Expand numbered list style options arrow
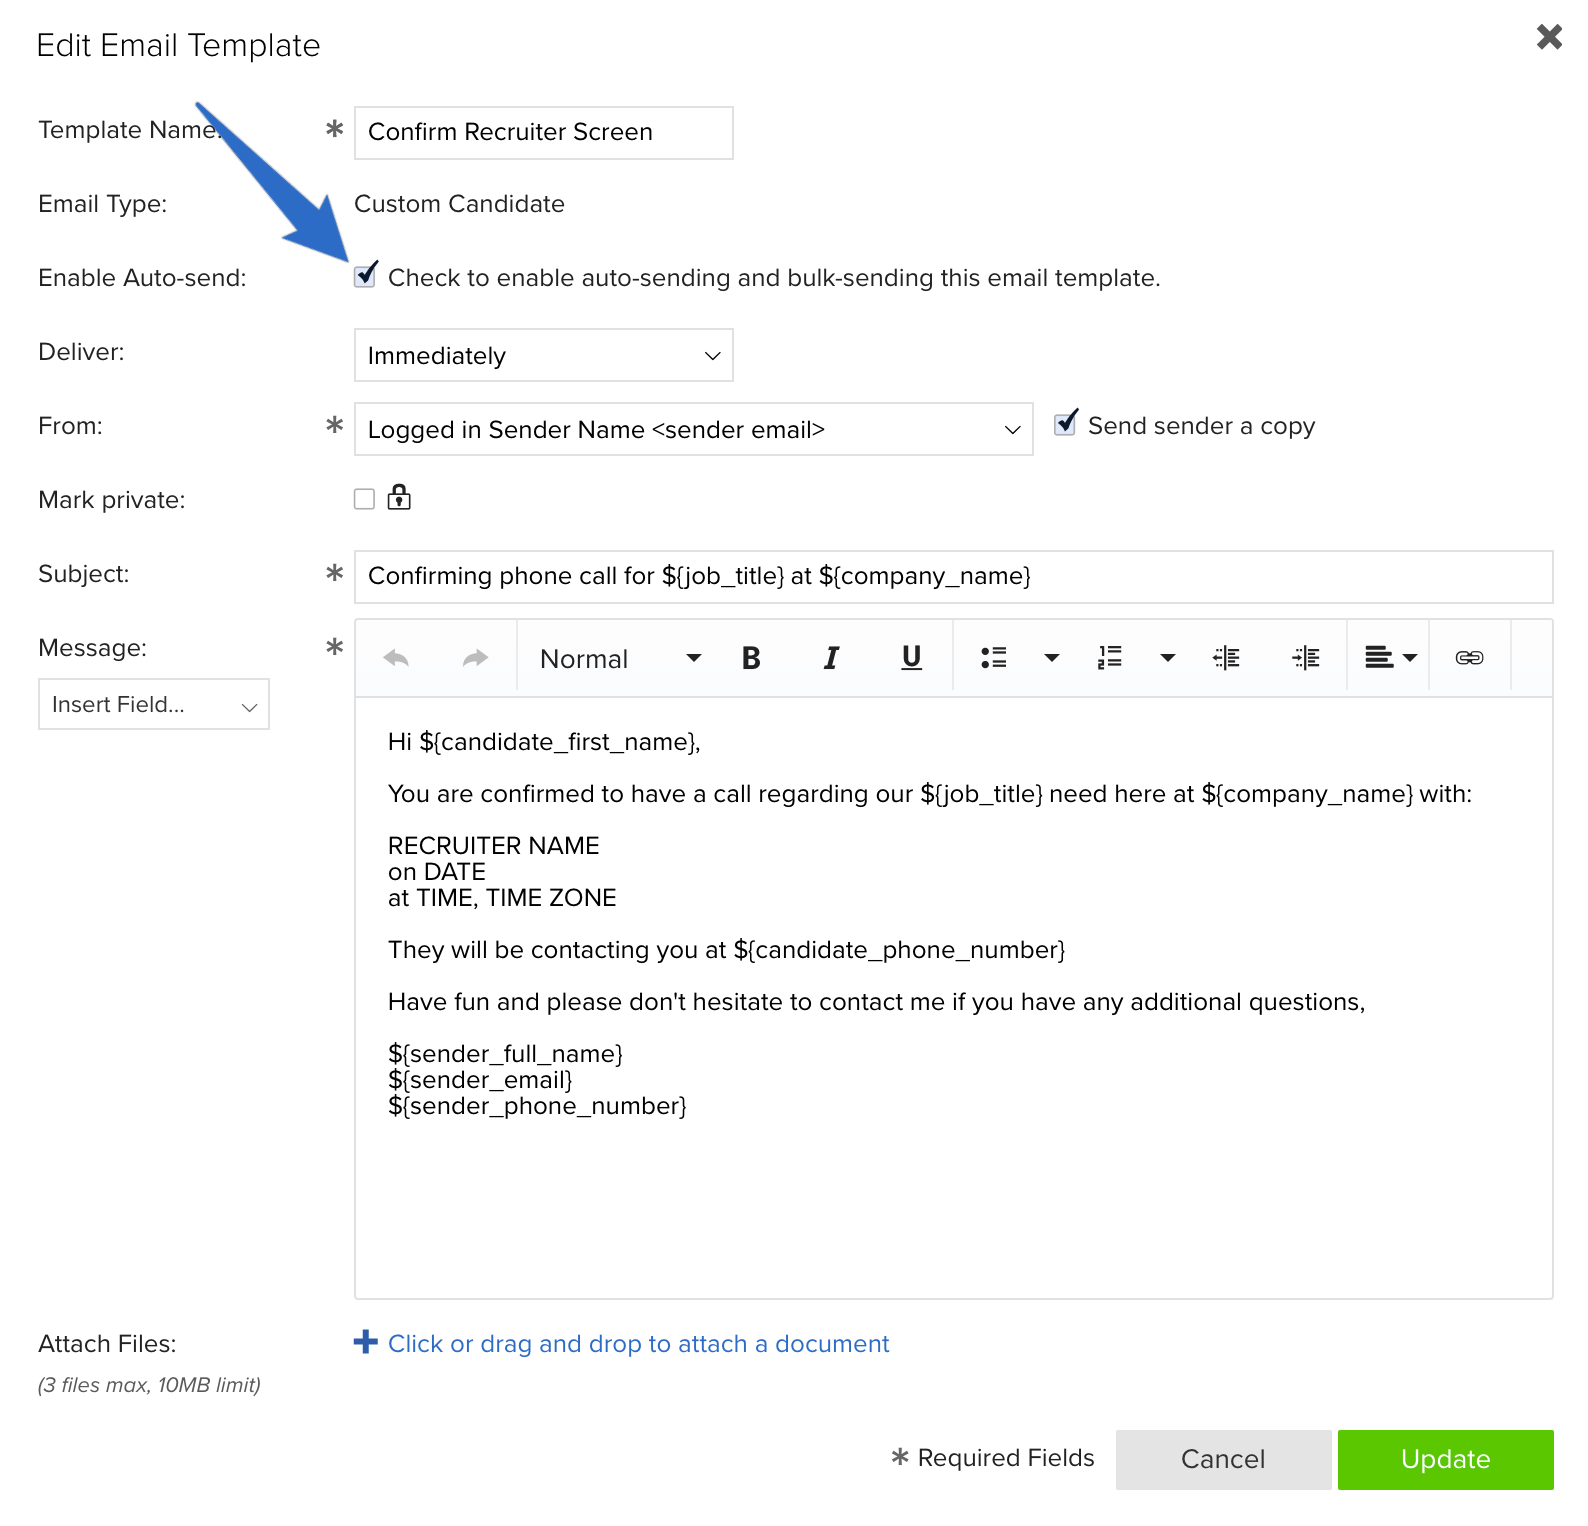Screen dimensions: 1588x1526 (x=1168, y=658)
